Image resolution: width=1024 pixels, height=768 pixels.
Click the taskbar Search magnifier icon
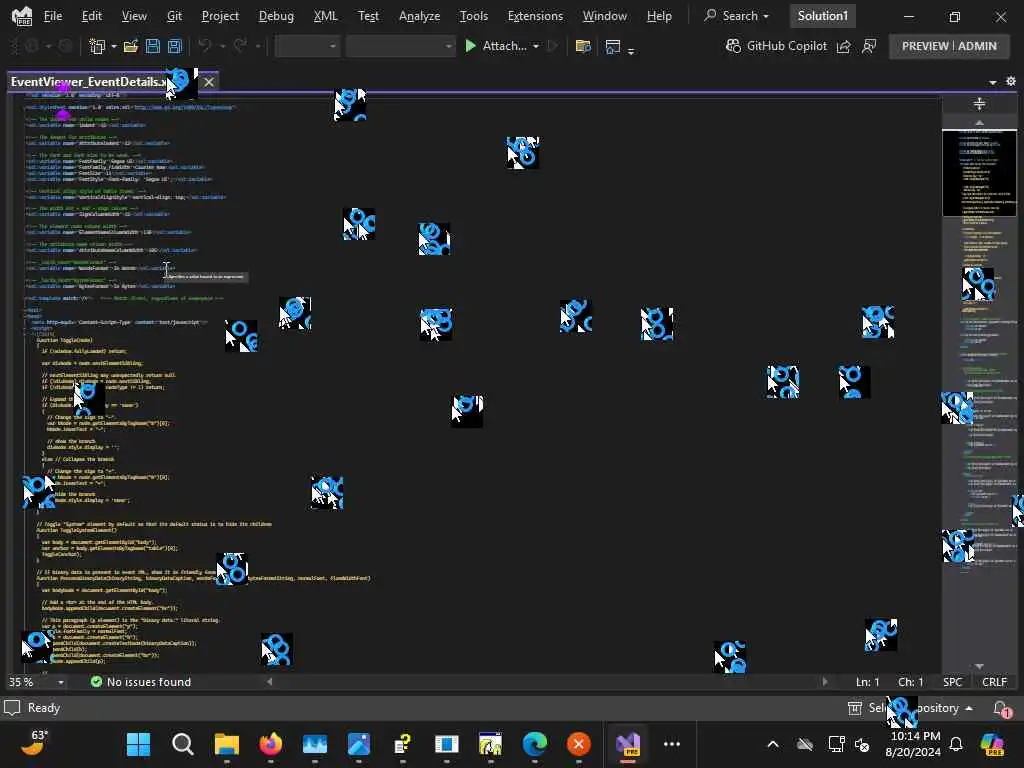182,744
